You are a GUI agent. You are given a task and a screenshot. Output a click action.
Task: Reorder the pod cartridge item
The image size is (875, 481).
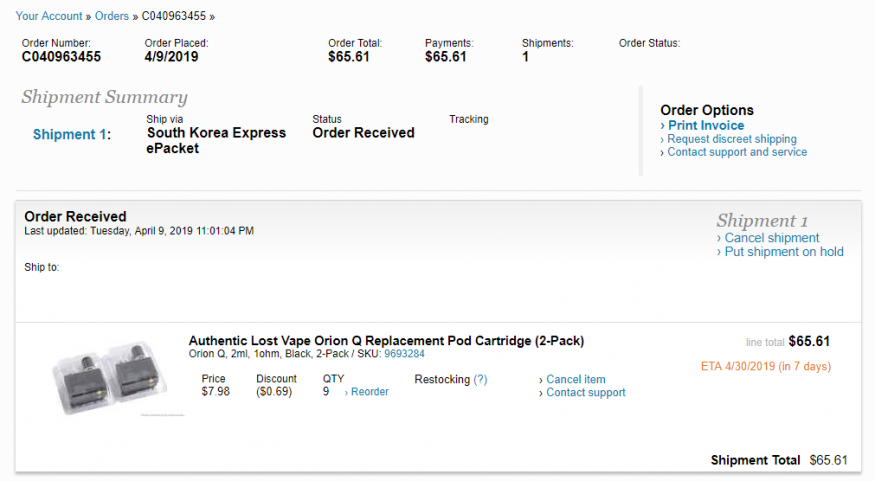point(369,392)
